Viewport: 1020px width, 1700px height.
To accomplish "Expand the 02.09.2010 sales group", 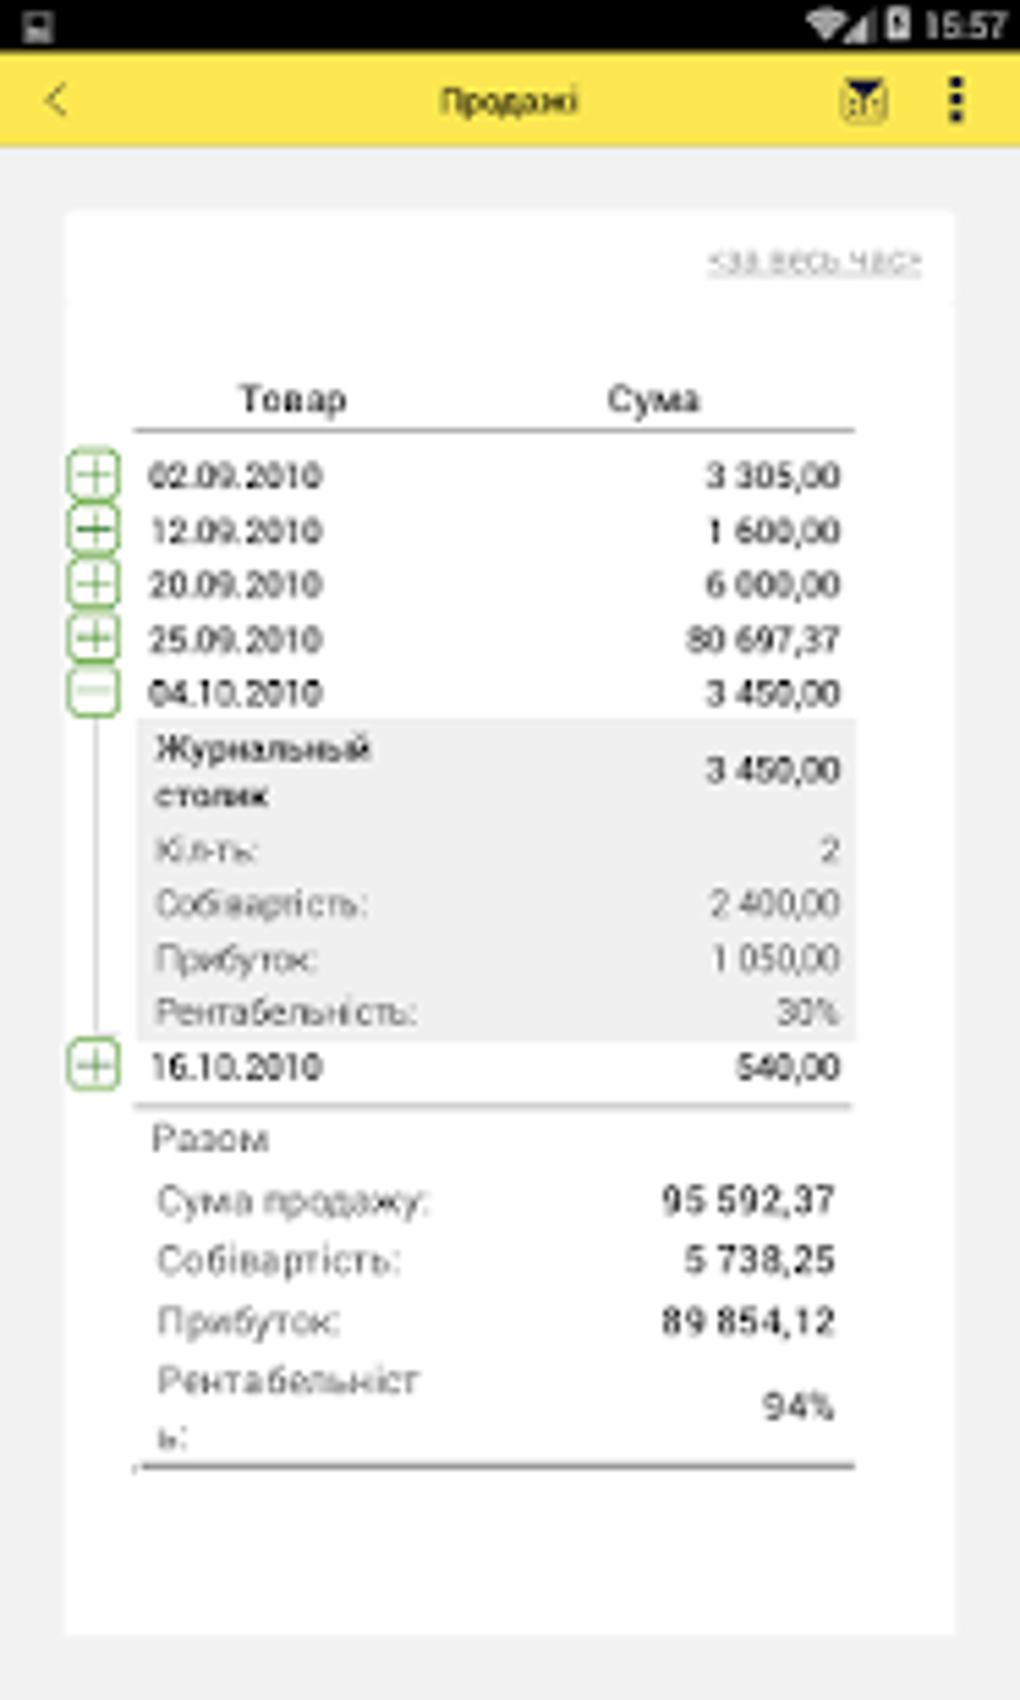I will click(94, 475).
